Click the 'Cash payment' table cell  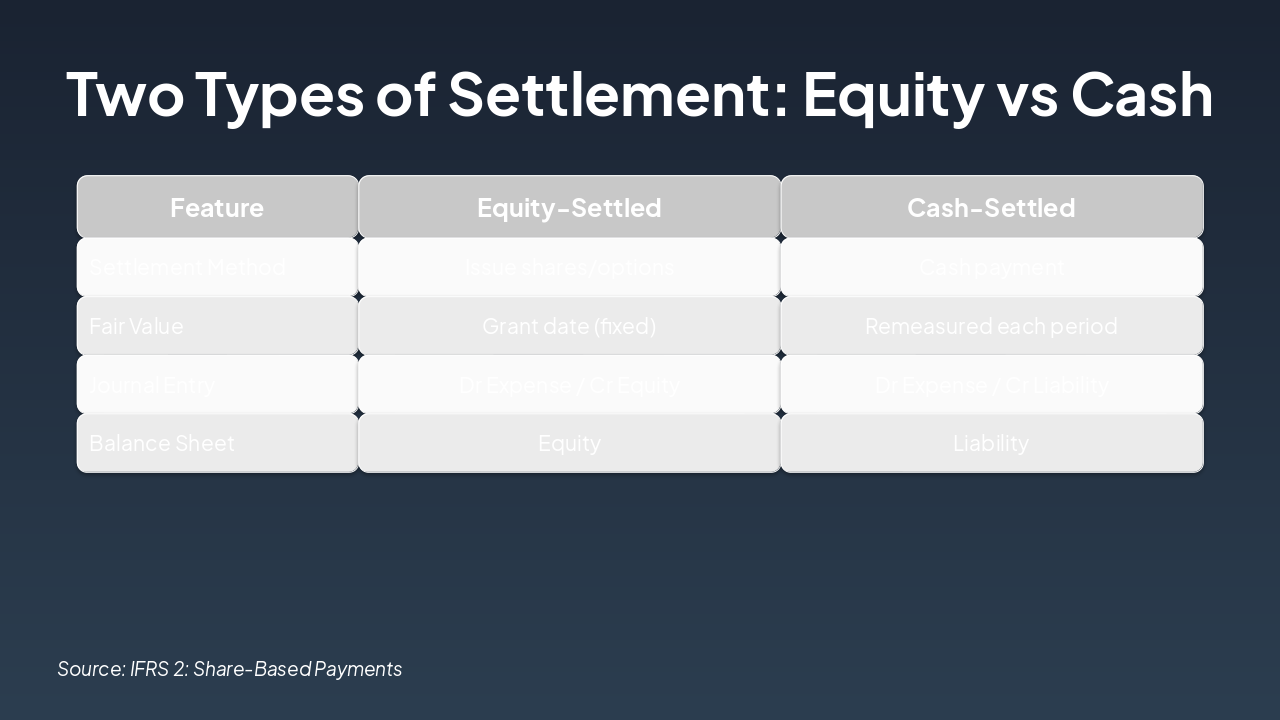(x=991, y=267)
